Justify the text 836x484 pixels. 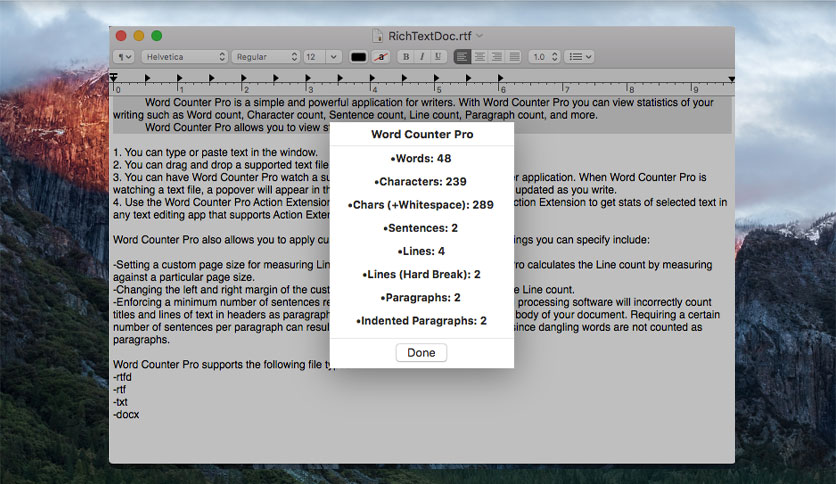pyautogui.click(x=514, y=57)
